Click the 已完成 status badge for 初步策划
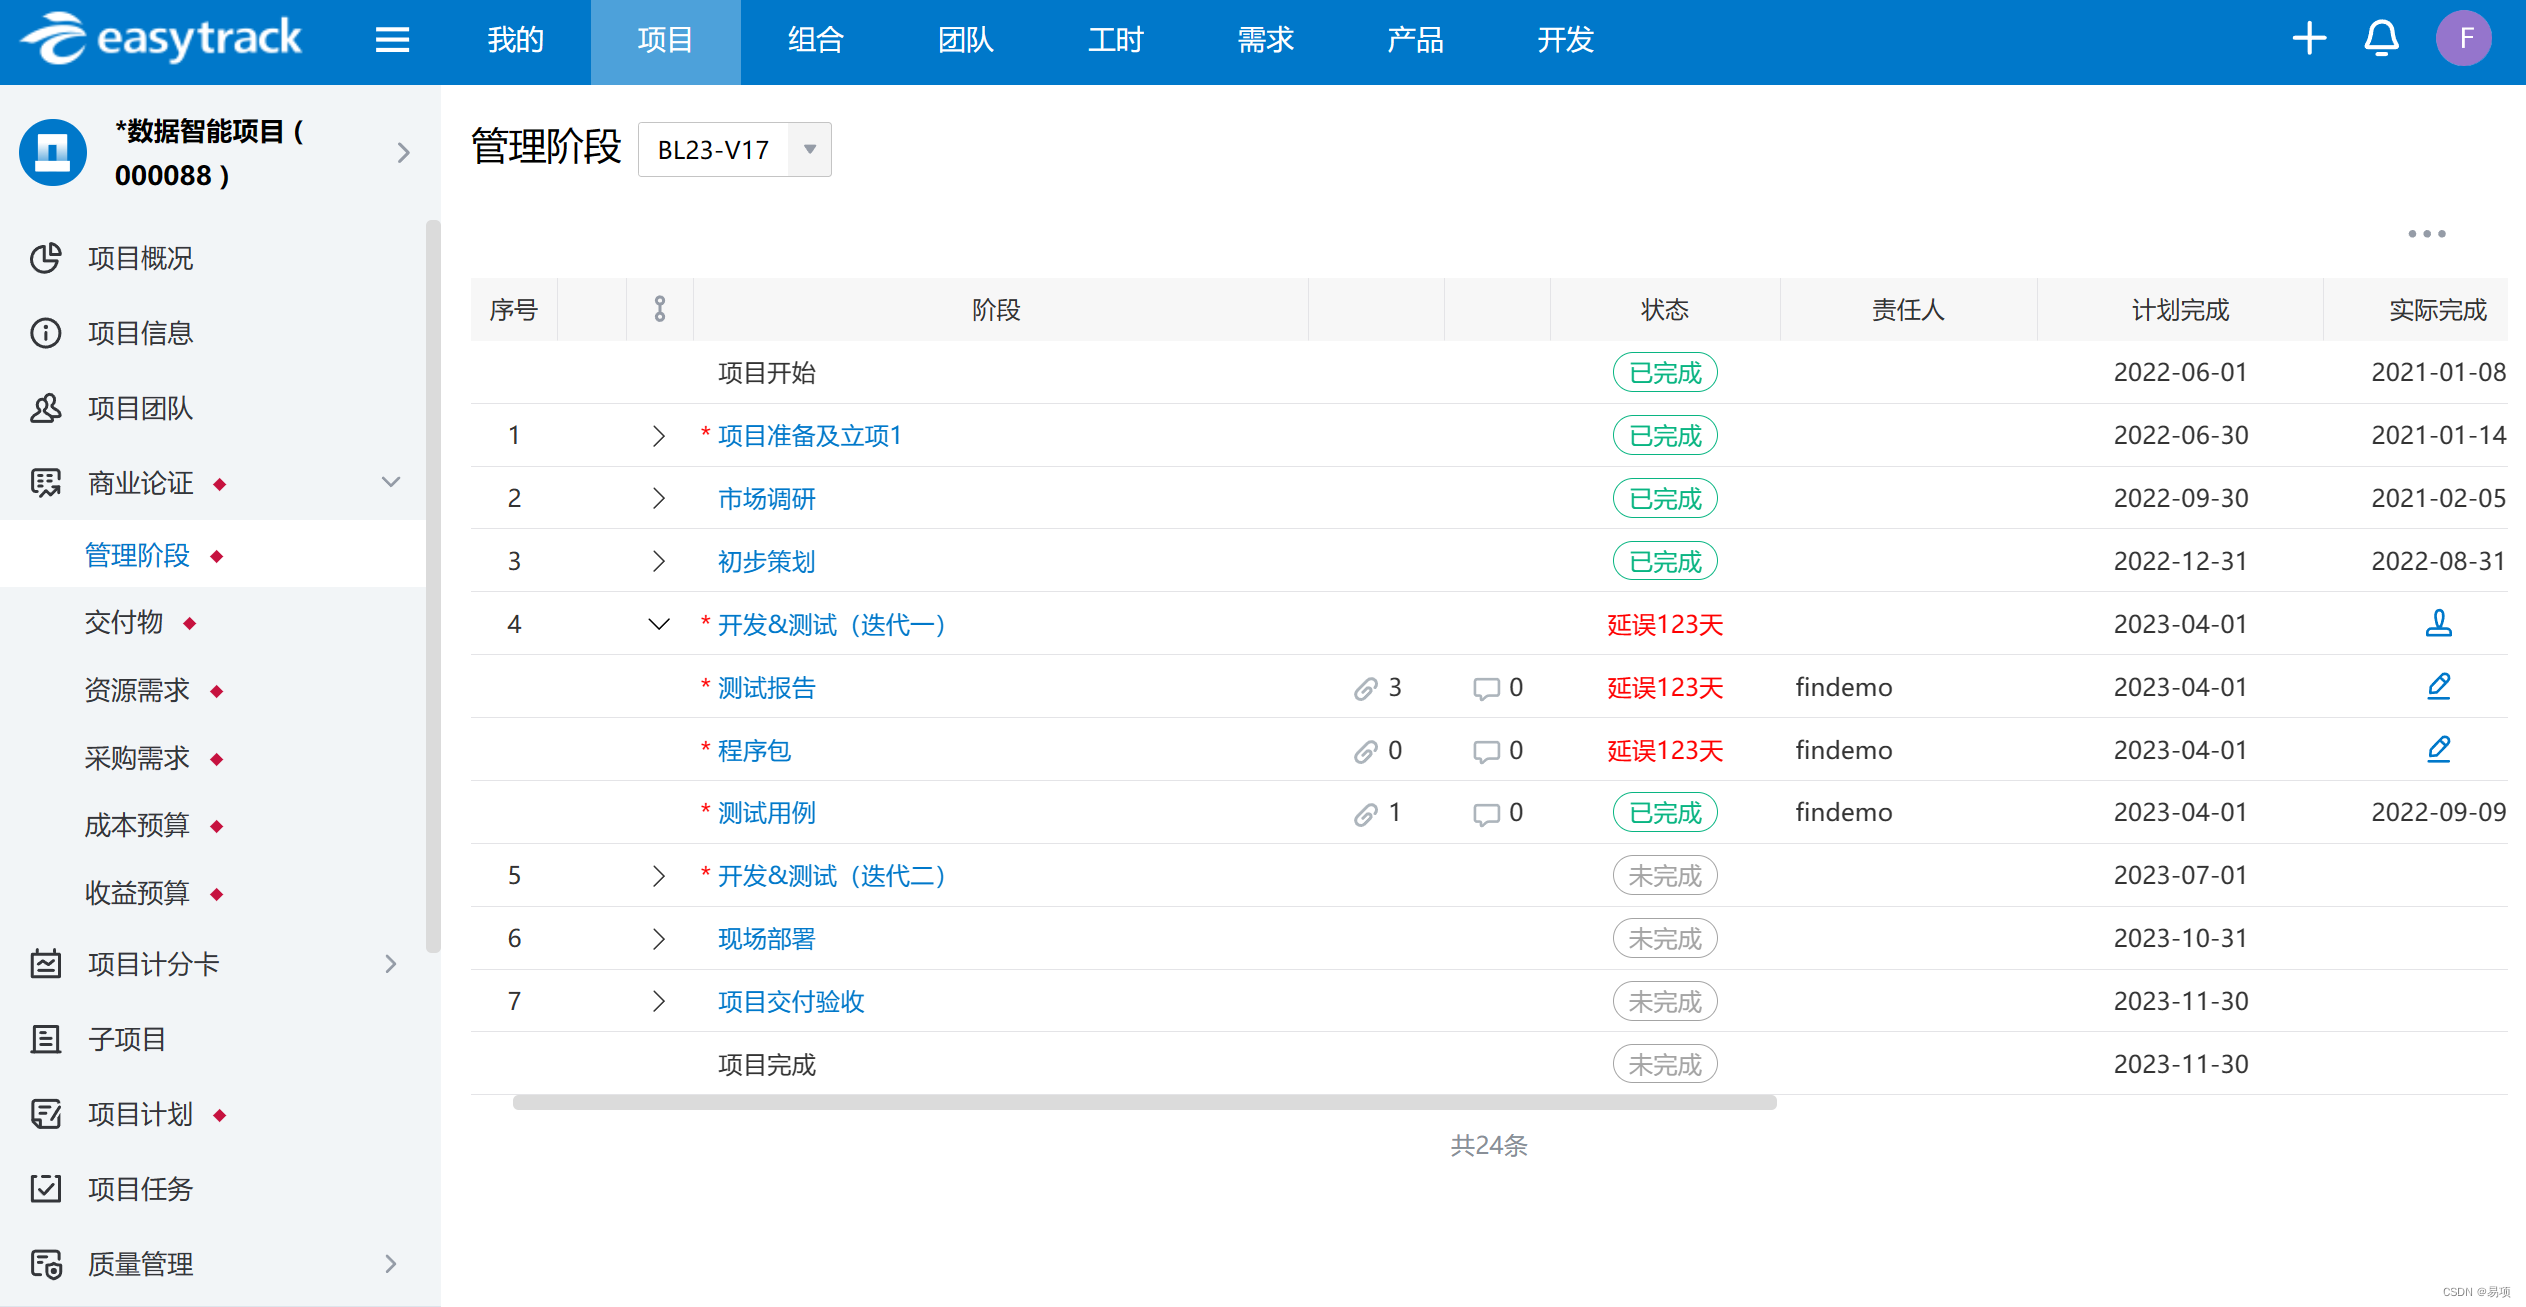Viewport: 2526px width, 1307px height. [x=1665, y=561]
